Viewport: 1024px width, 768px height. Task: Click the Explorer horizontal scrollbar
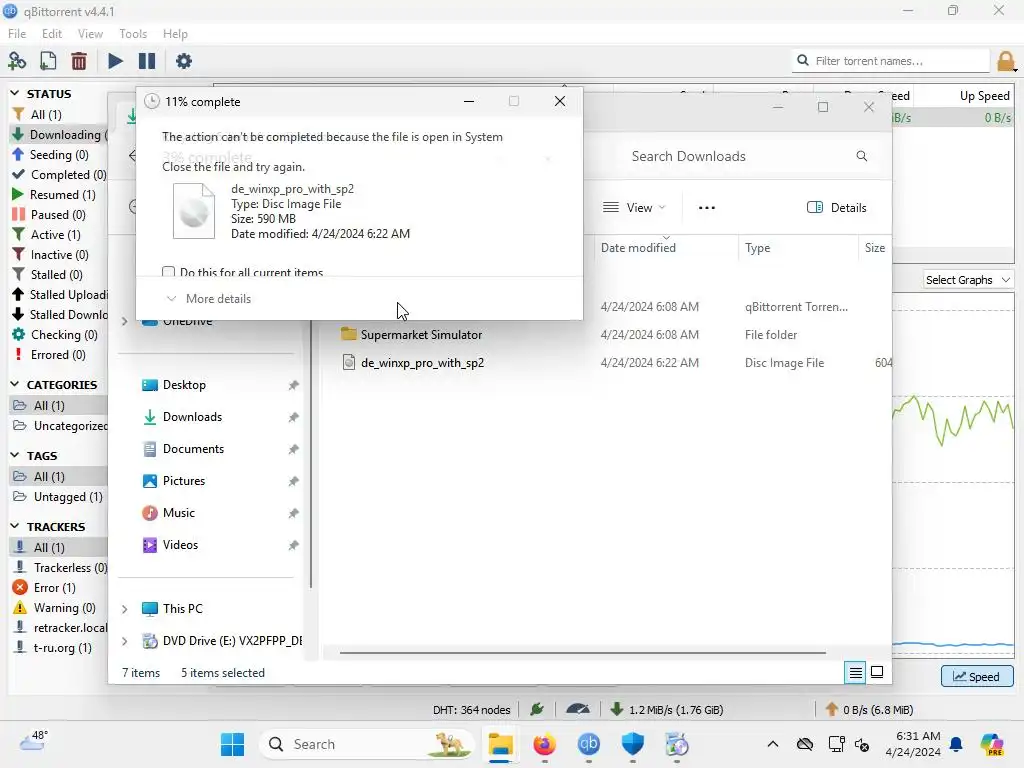[583, 652]
